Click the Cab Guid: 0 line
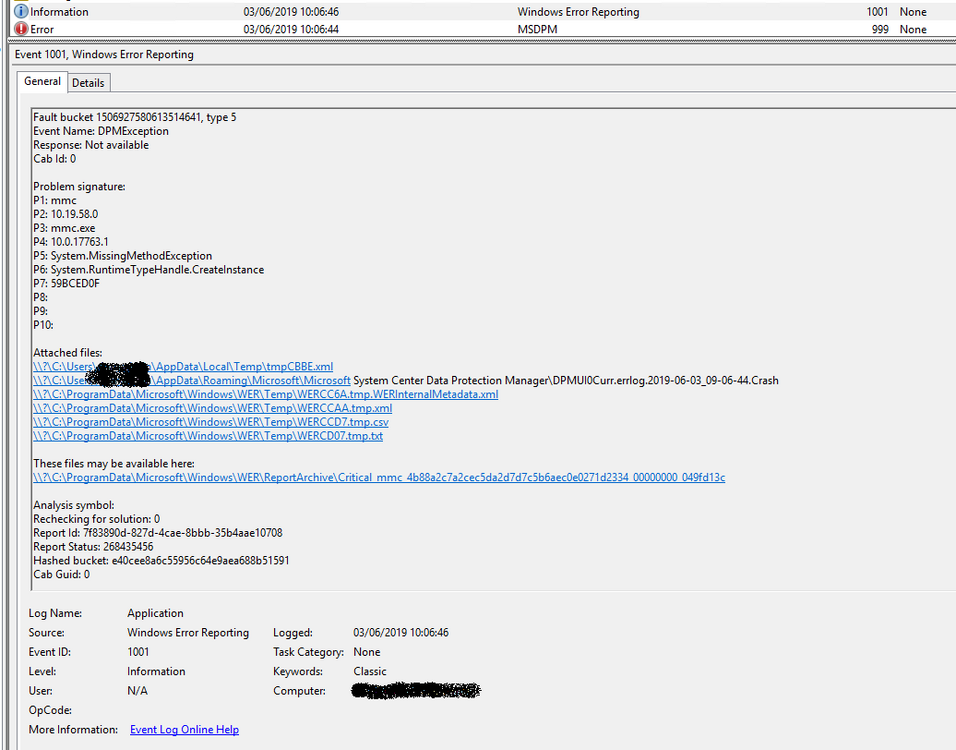This screenshot has width=956, height=750. pyautogui.click(x=62, y=574)
